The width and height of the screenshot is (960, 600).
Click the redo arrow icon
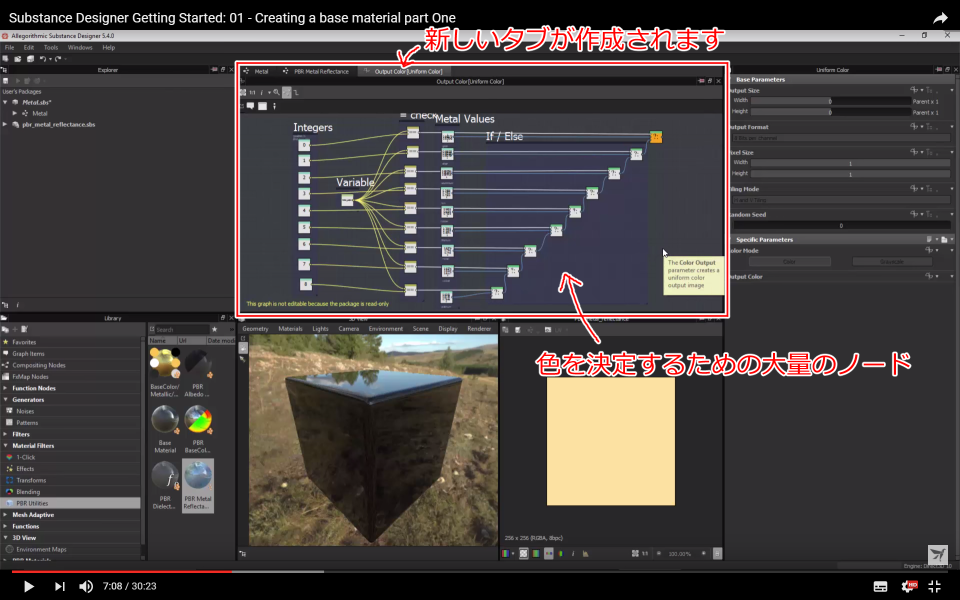(x=58, y=59)
